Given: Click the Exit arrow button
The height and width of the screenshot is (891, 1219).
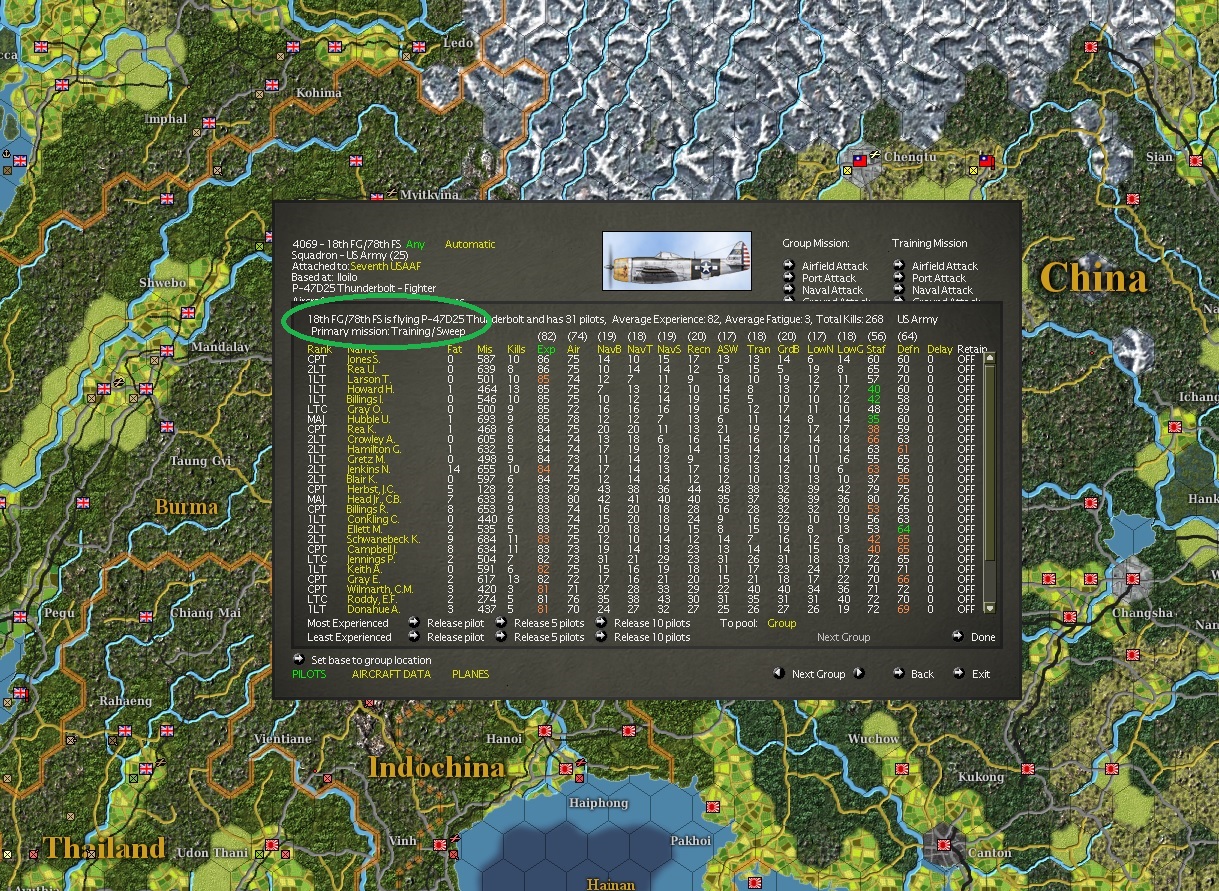Looking at the screenshot, I should click(x=958, y=674).
